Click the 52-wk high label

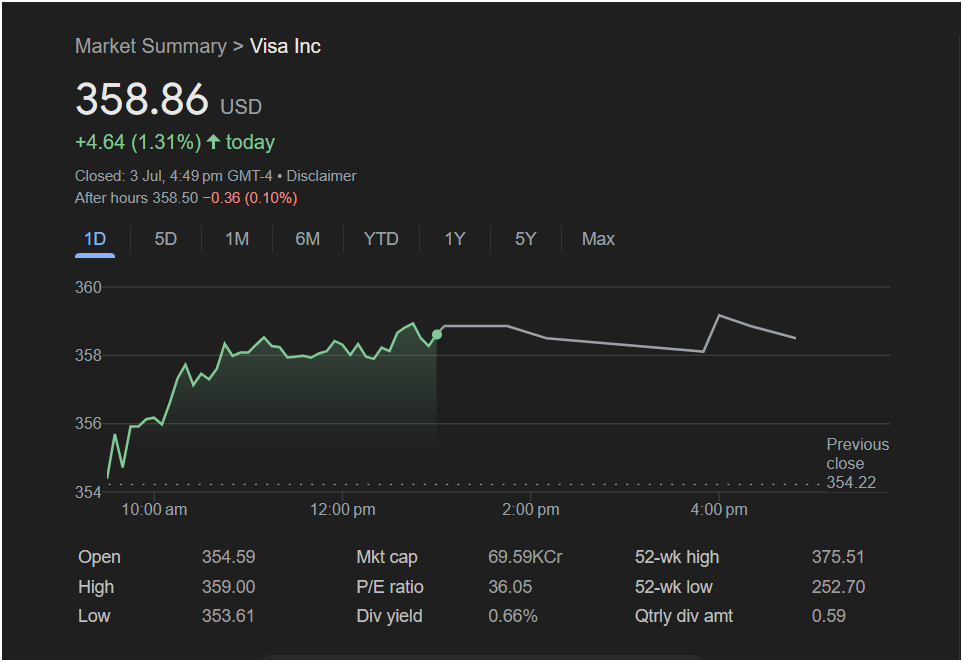point(677,557)
